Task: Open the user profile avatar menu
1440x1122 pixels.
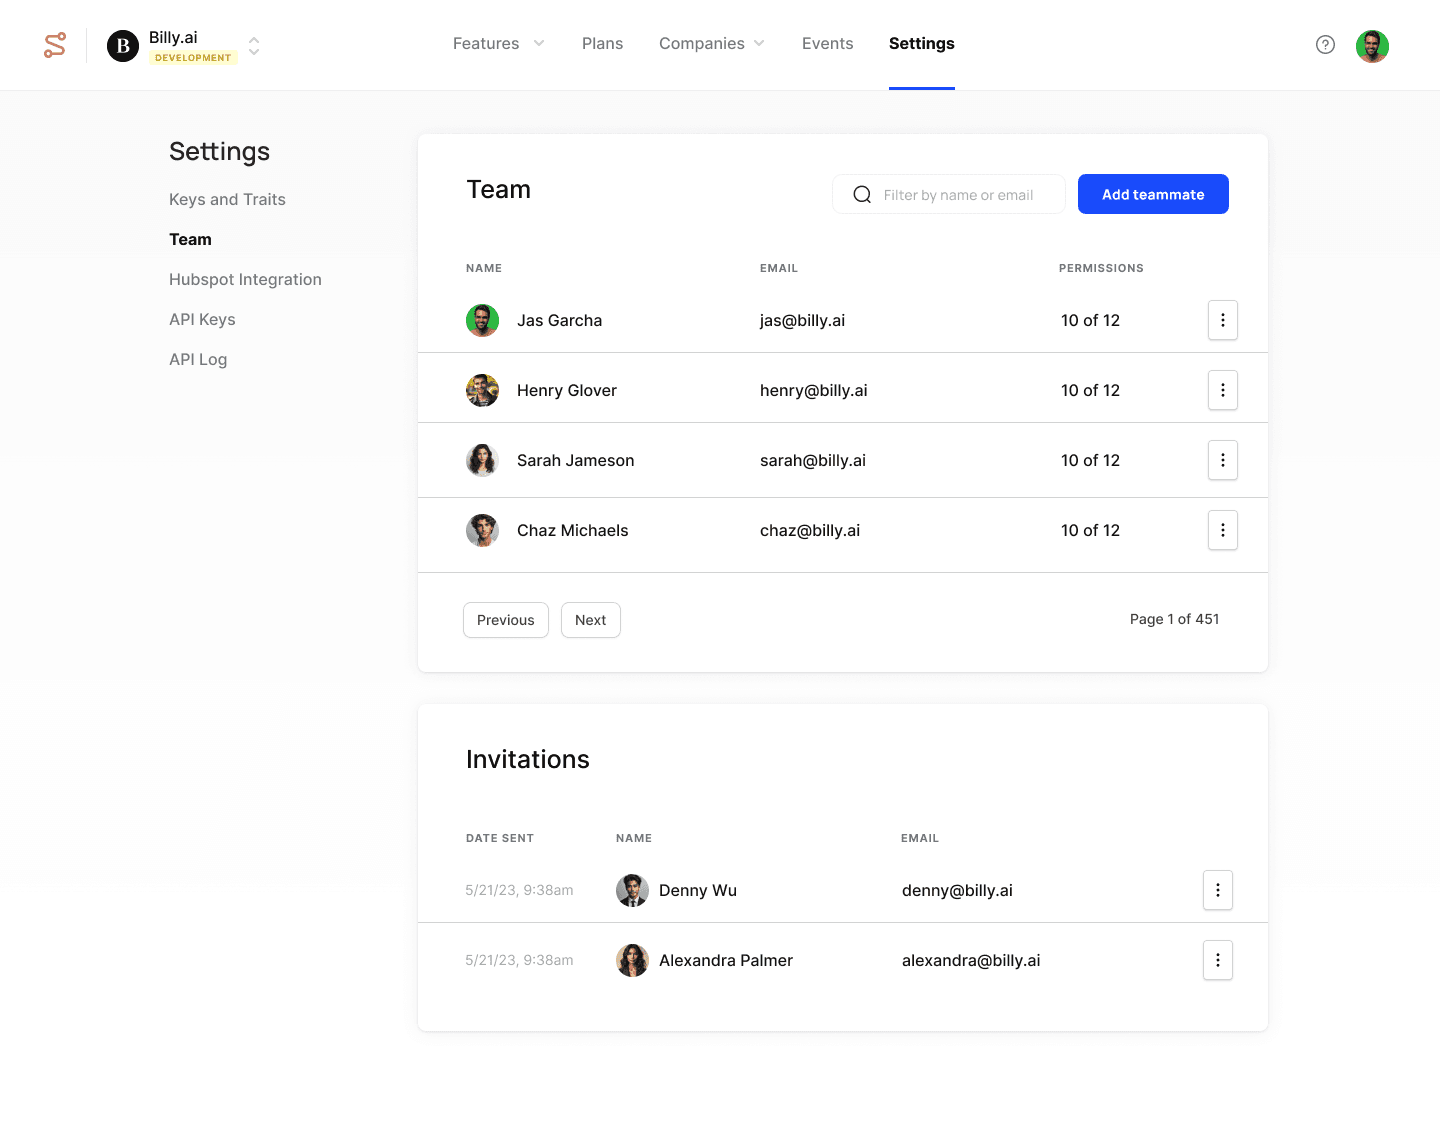Action: click(x=1372, y=46)
